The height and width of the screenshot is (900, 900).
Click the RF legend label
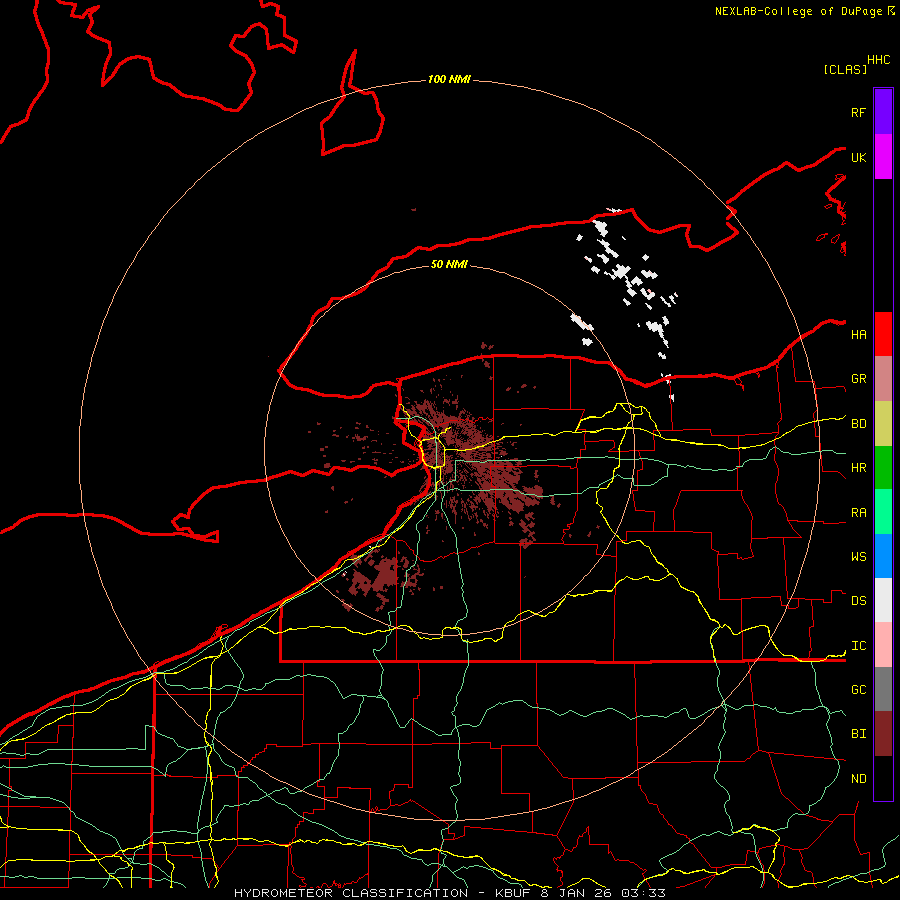(858, 112)
